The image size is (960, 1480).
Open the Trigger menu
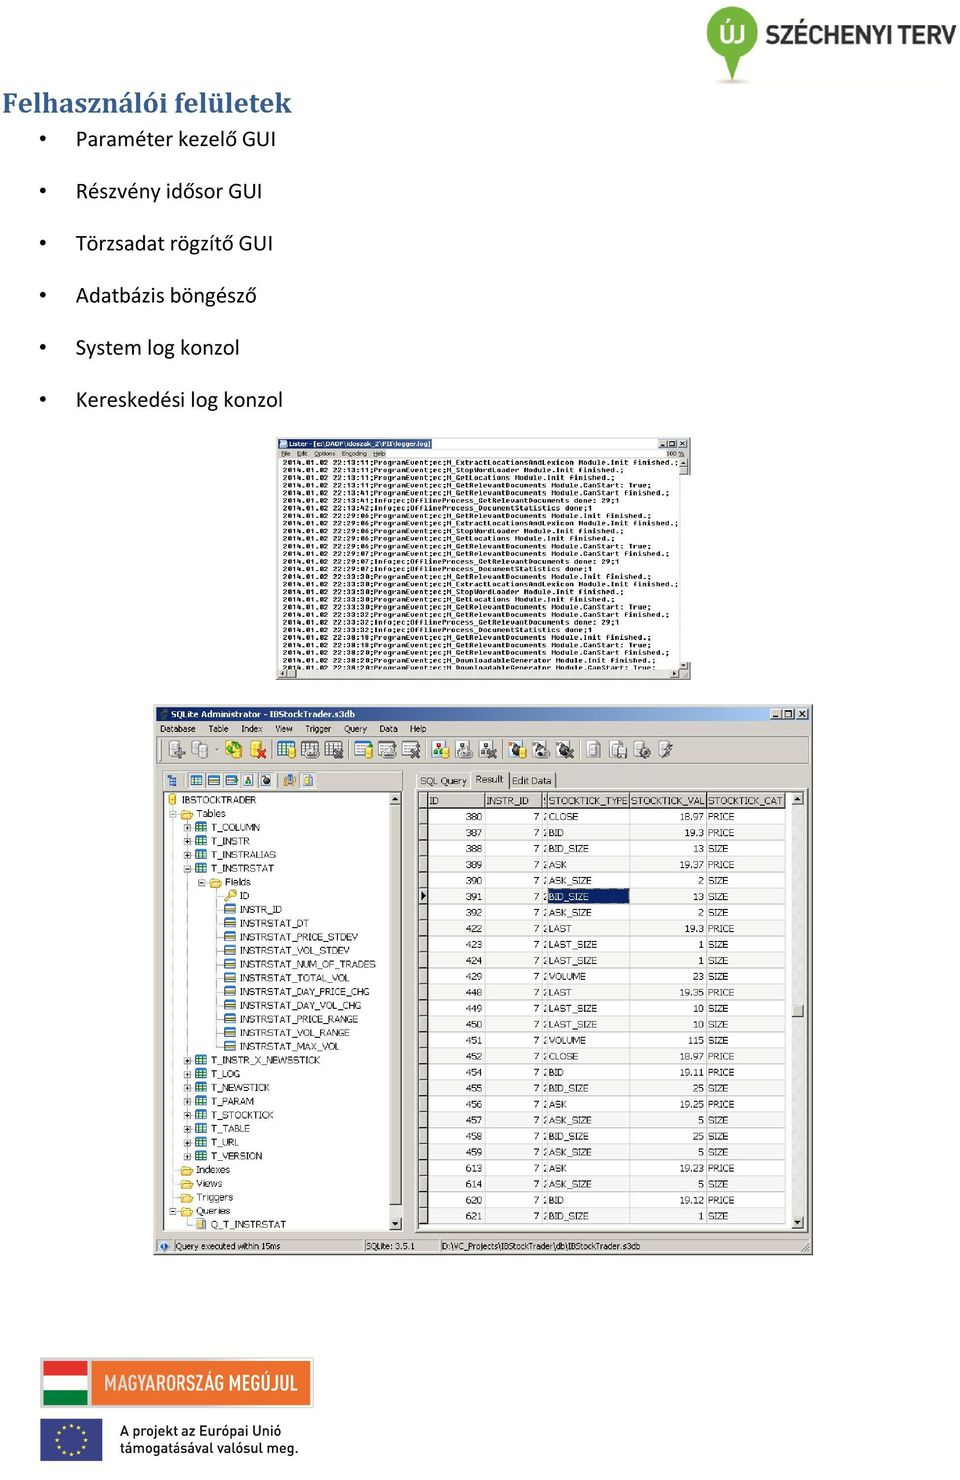(318, 729)
